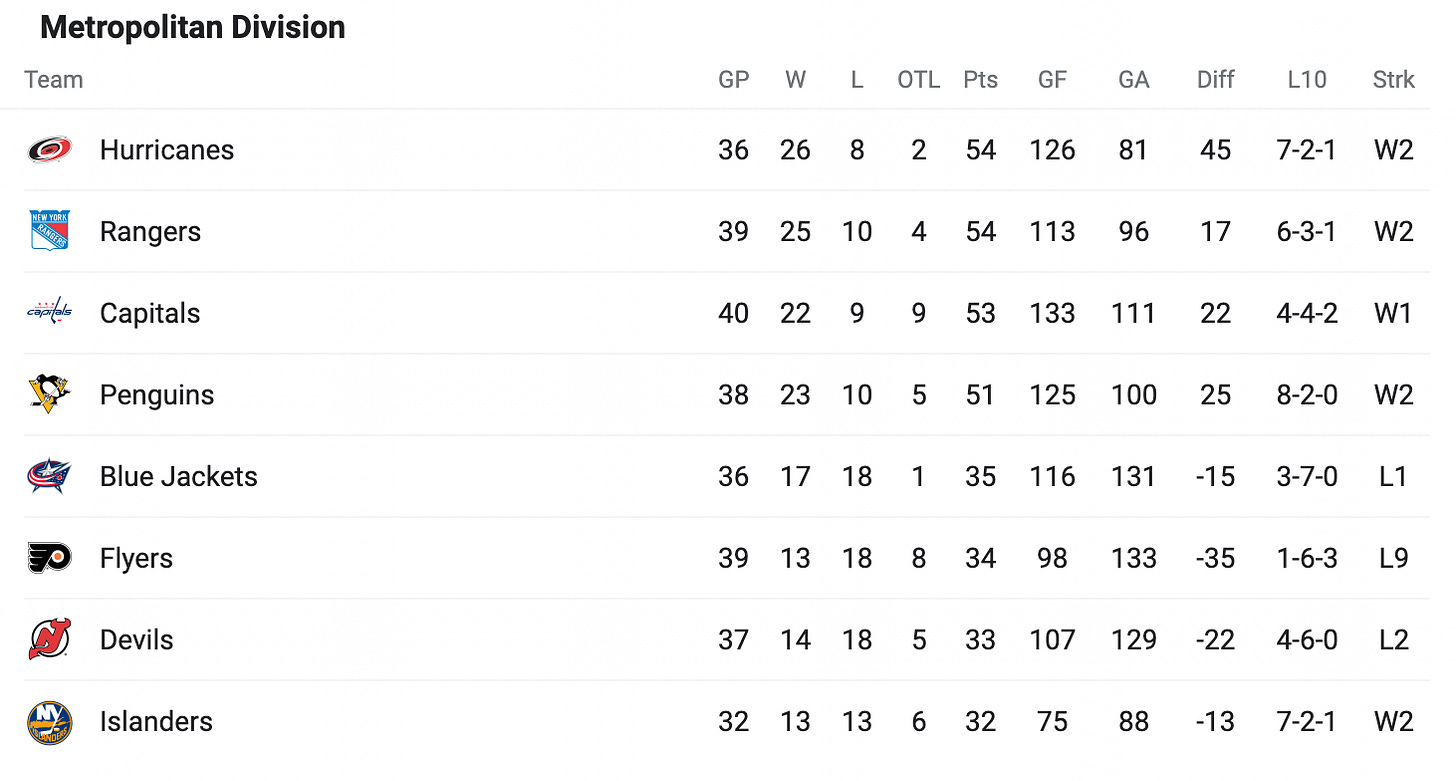Click the Strk column header
The width and height of the screenshot is (1456, 781).
[x=1394, y=80]
